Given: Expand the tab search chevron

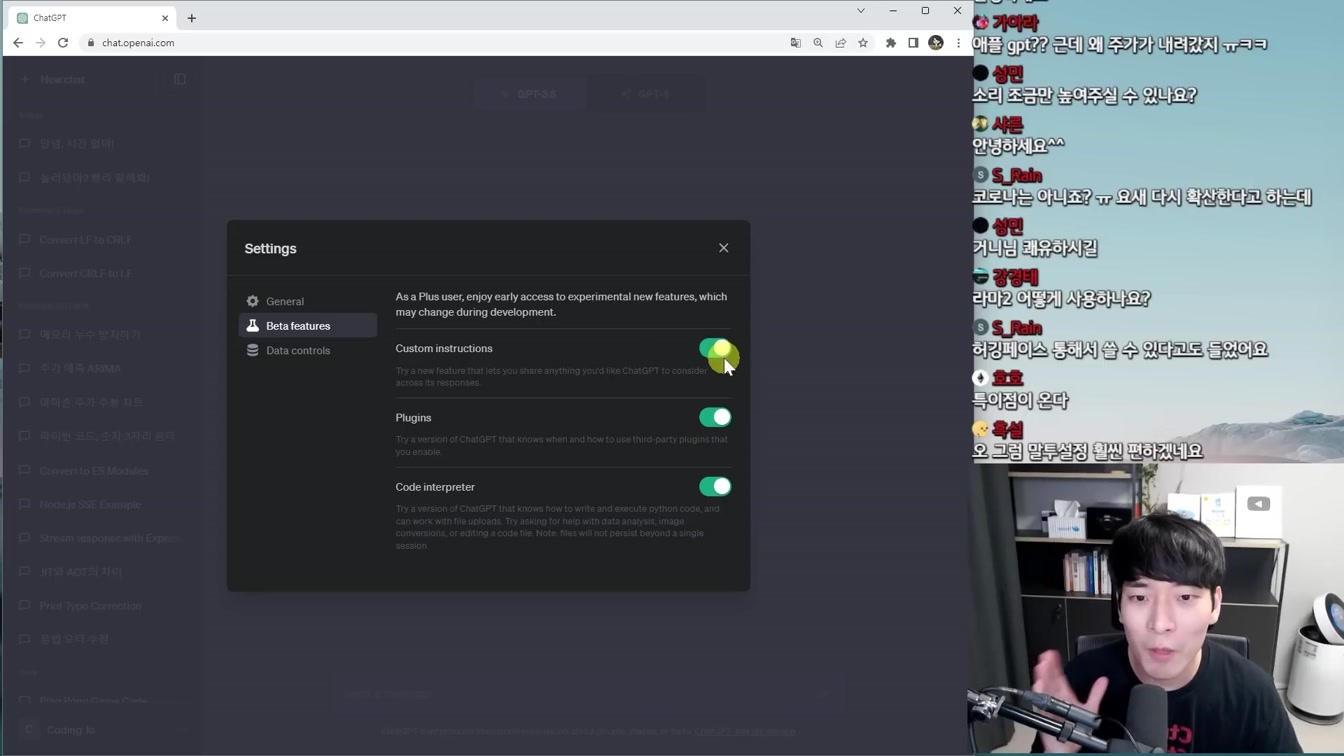Looking at the screenshot, I should point(861,11).
